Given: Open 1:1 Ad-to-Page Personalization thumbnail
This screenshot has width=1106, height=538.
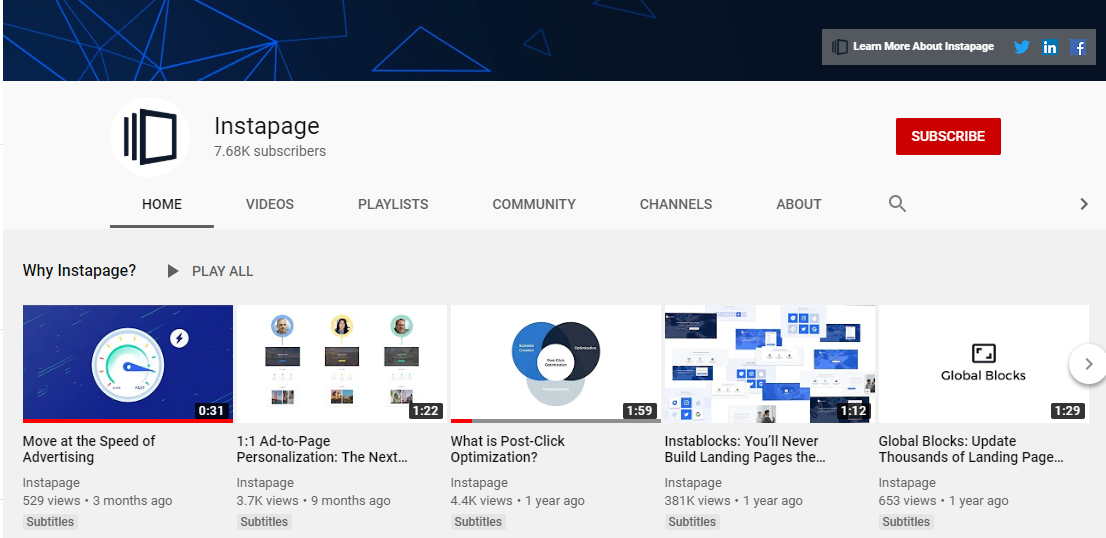Looking at the screenshot, I should 341,364.
